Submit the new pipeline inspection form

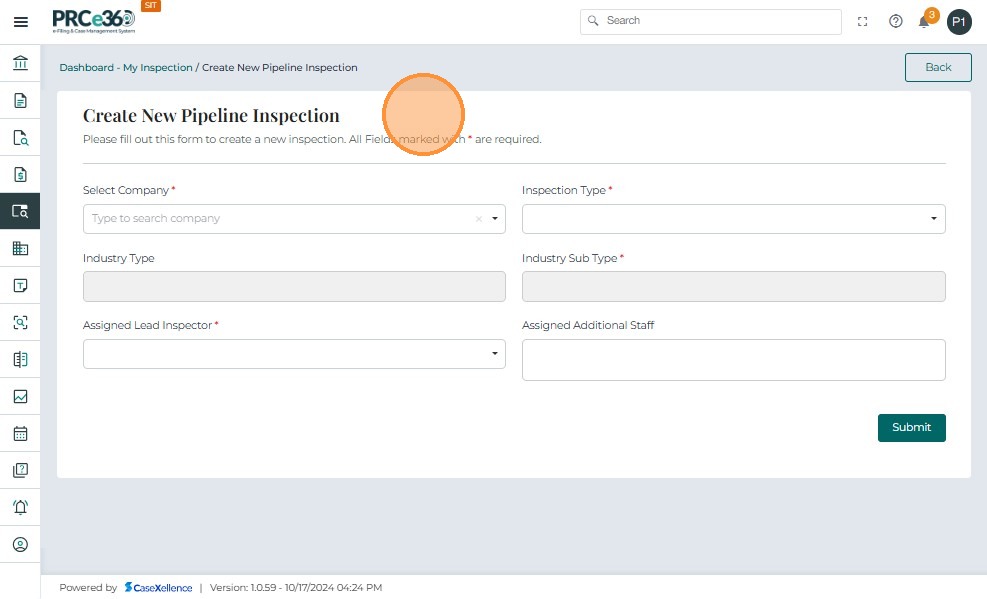(911, 427)
